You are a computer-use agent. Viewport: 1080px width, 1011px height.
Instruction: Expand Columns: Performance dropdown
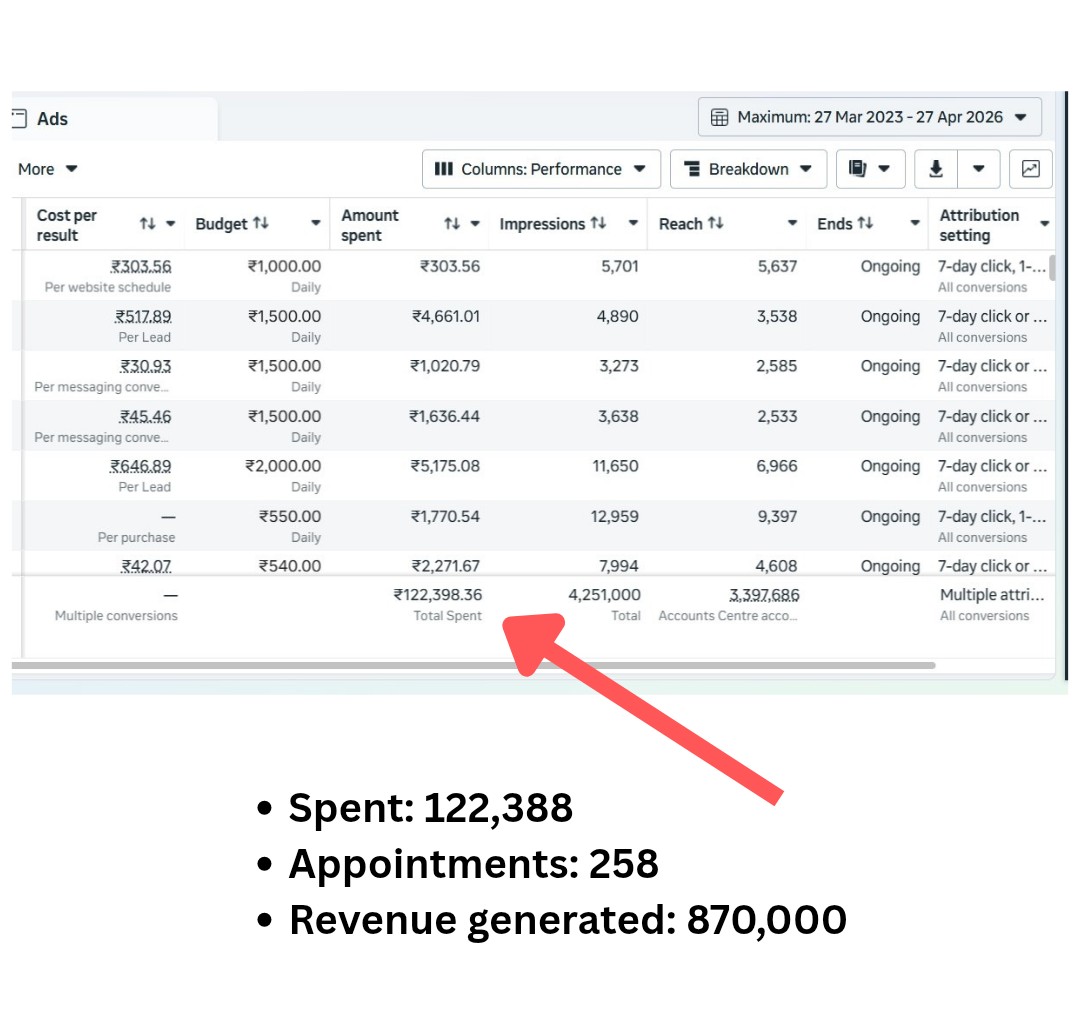(x=541, y=169)
